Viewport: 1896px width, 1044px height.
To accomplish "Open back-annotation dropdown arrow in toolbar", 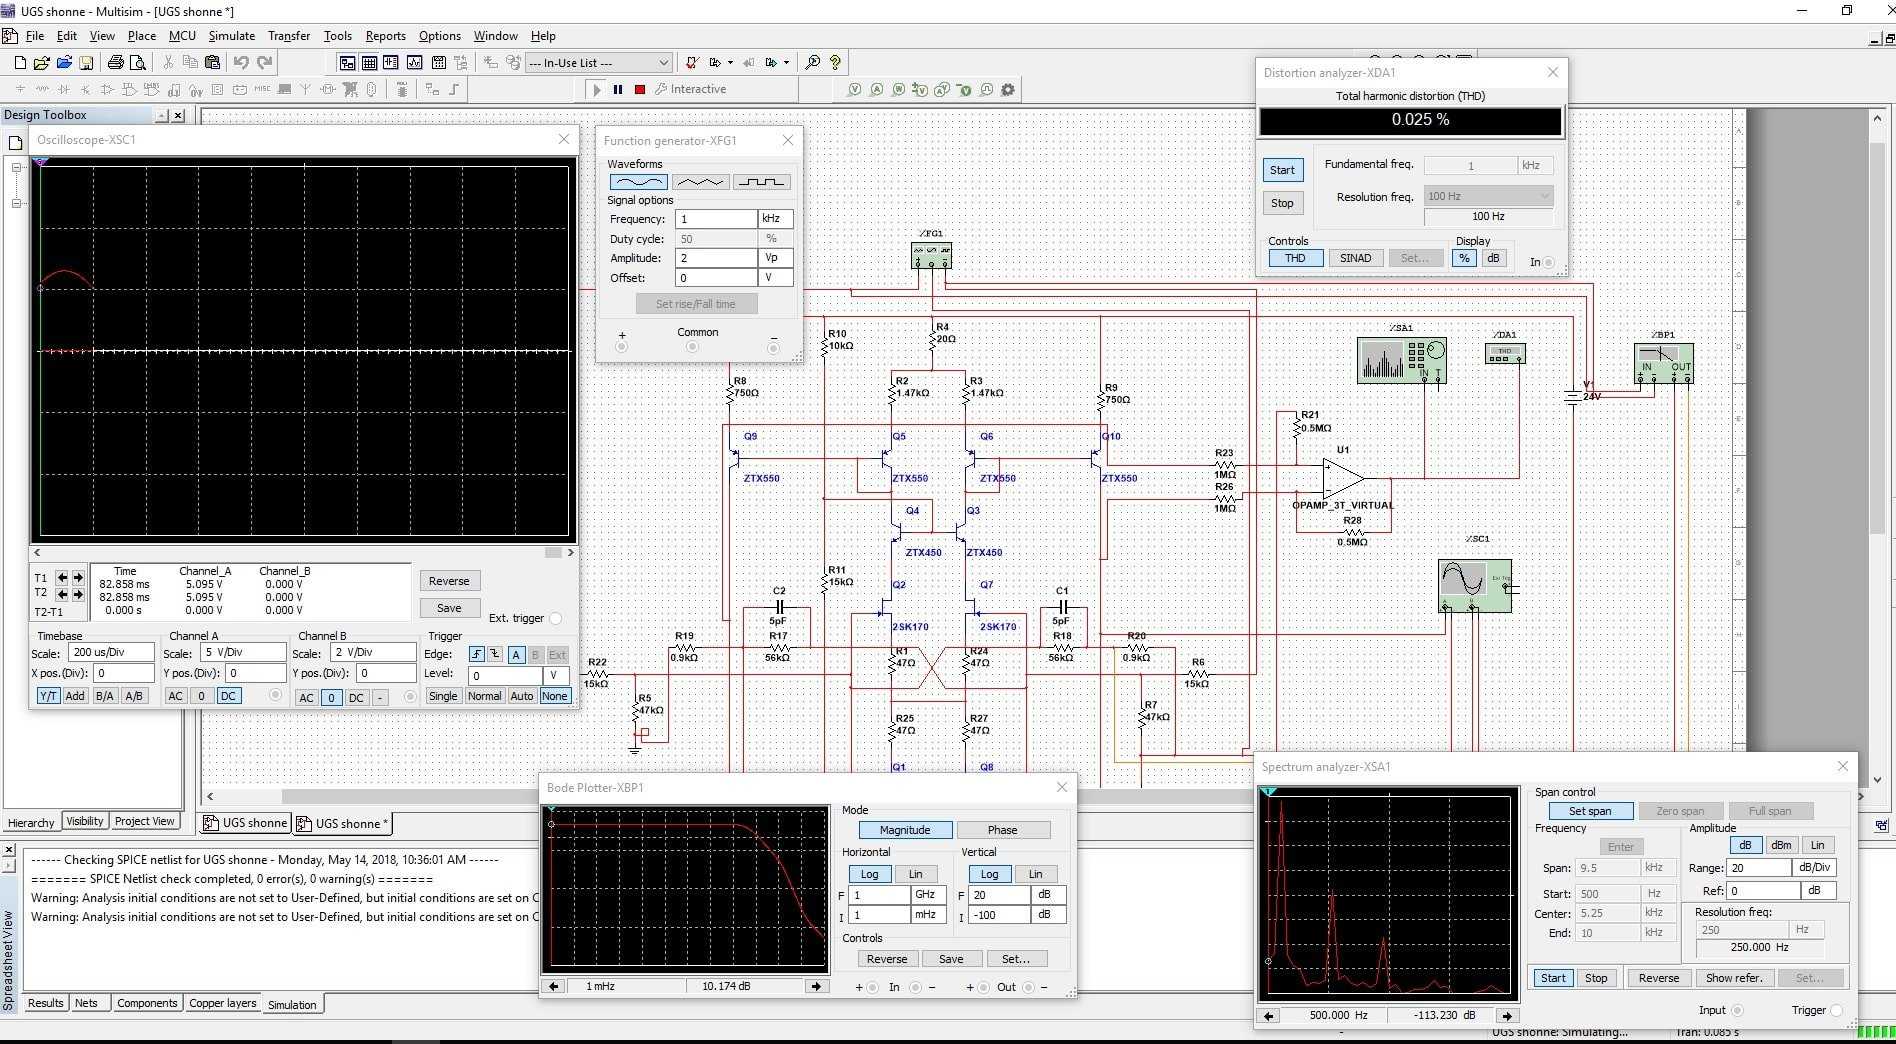I will click(786, 62).
